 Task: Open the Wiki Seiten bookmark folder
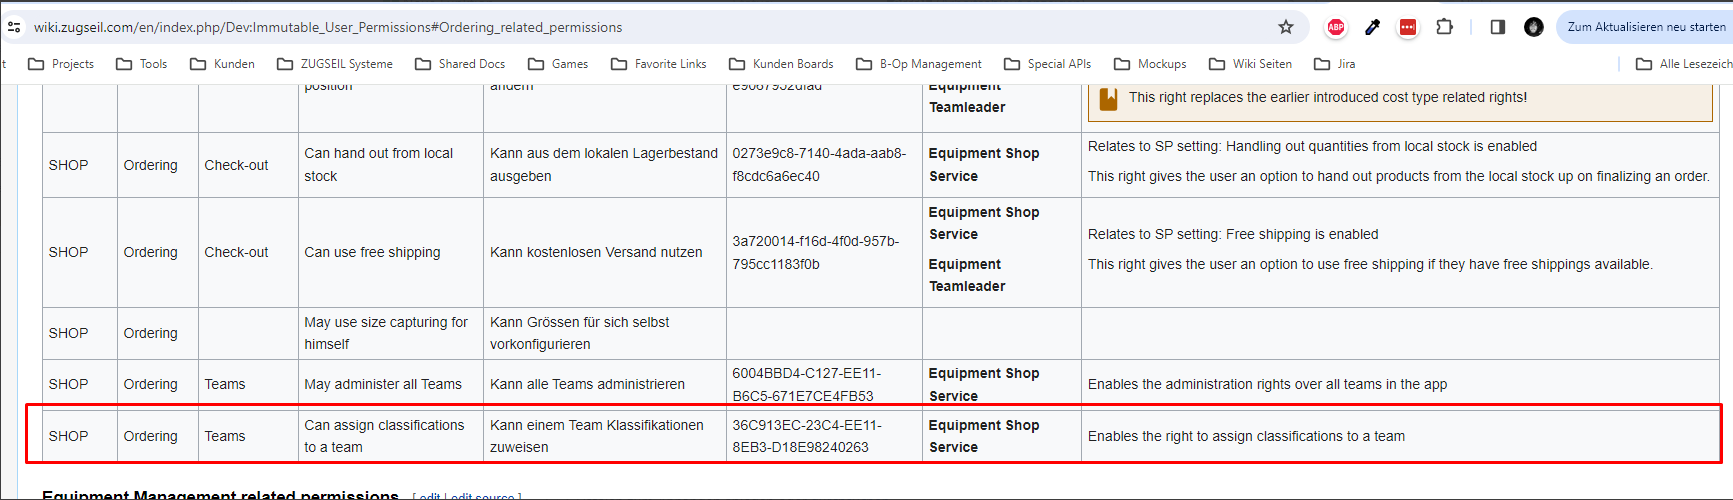(1250, 64)
